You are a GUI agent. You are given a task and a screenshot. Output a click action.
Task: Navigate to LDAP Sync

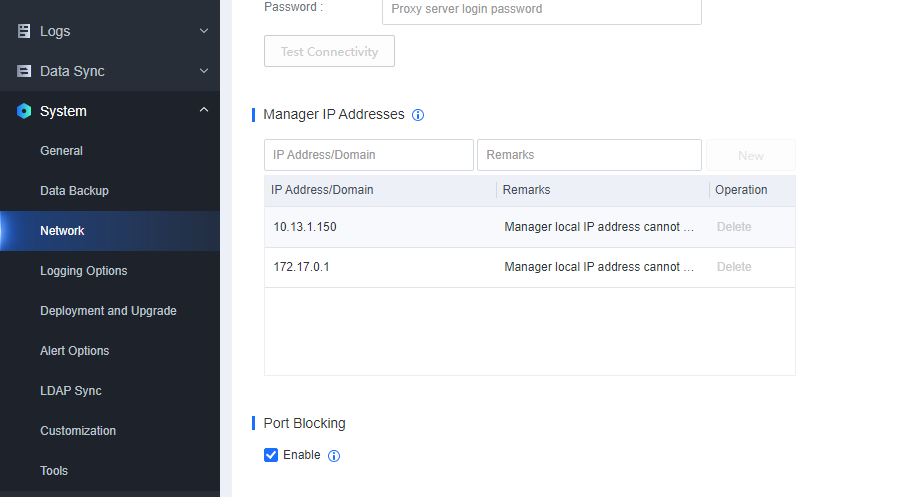point(70,391)
